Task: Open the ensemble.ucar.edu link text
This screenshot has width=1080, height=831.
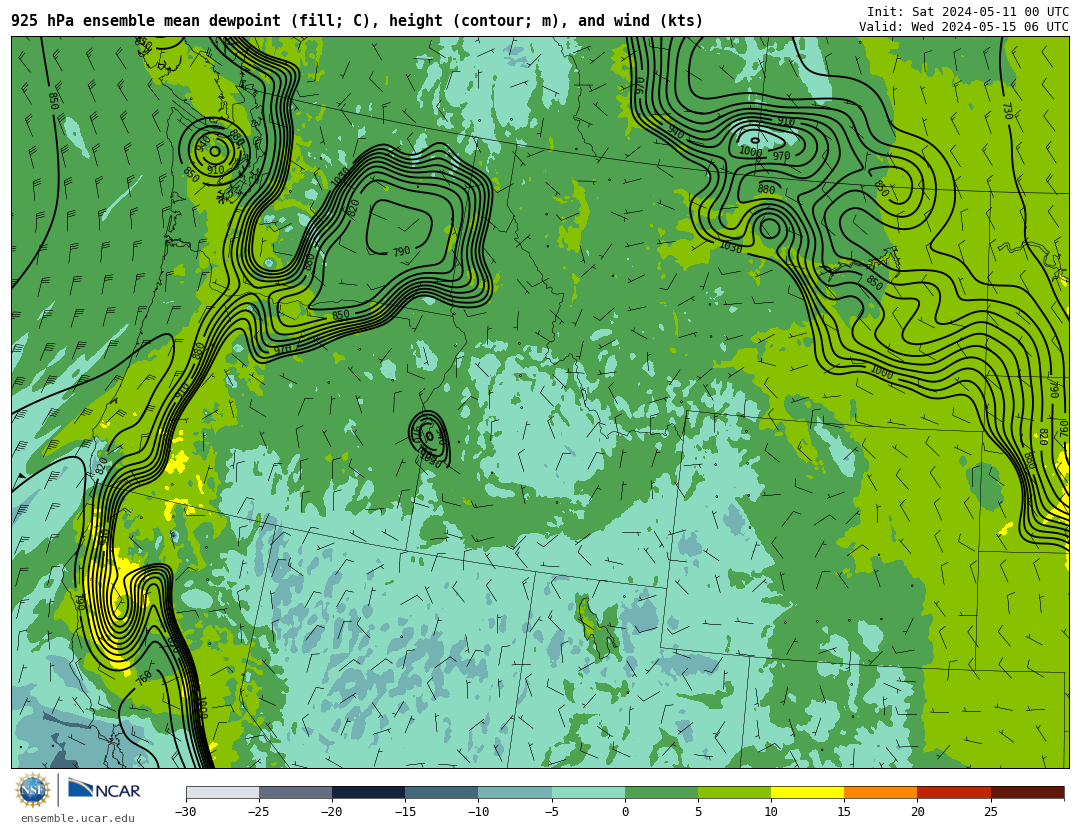Action: click(78, 818)
